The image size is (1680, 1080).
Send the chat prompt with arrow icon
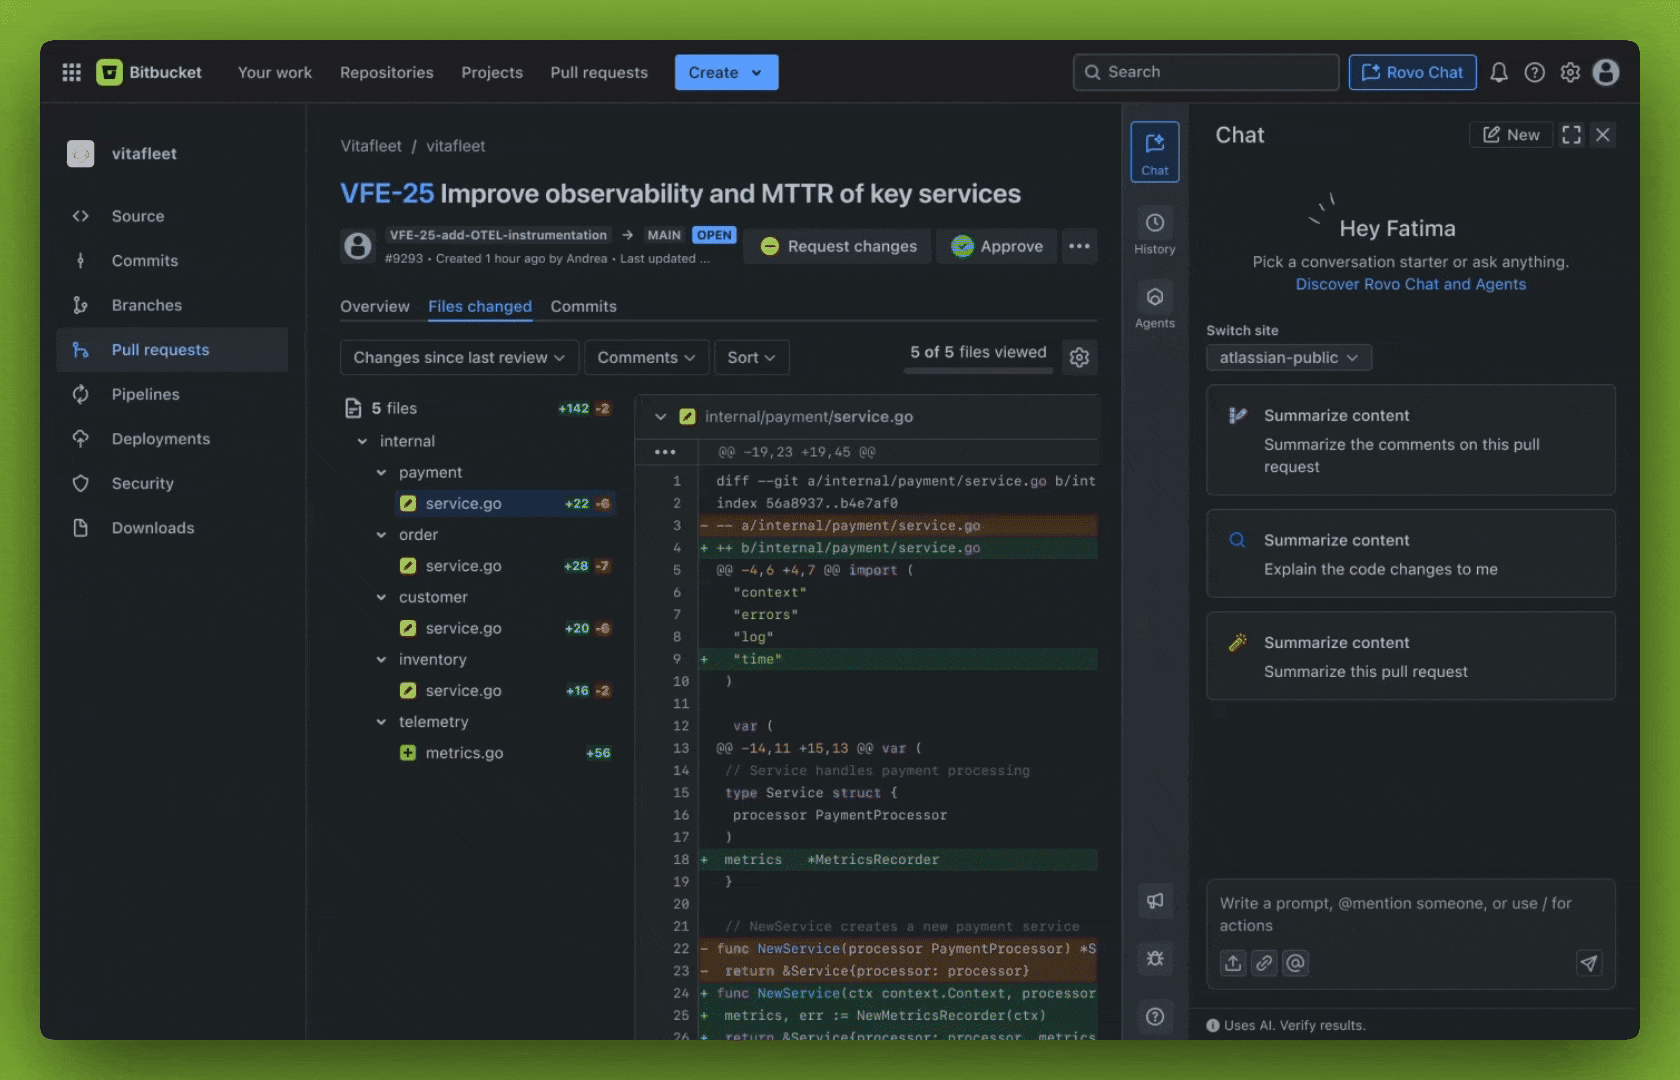pos(1588,963)
